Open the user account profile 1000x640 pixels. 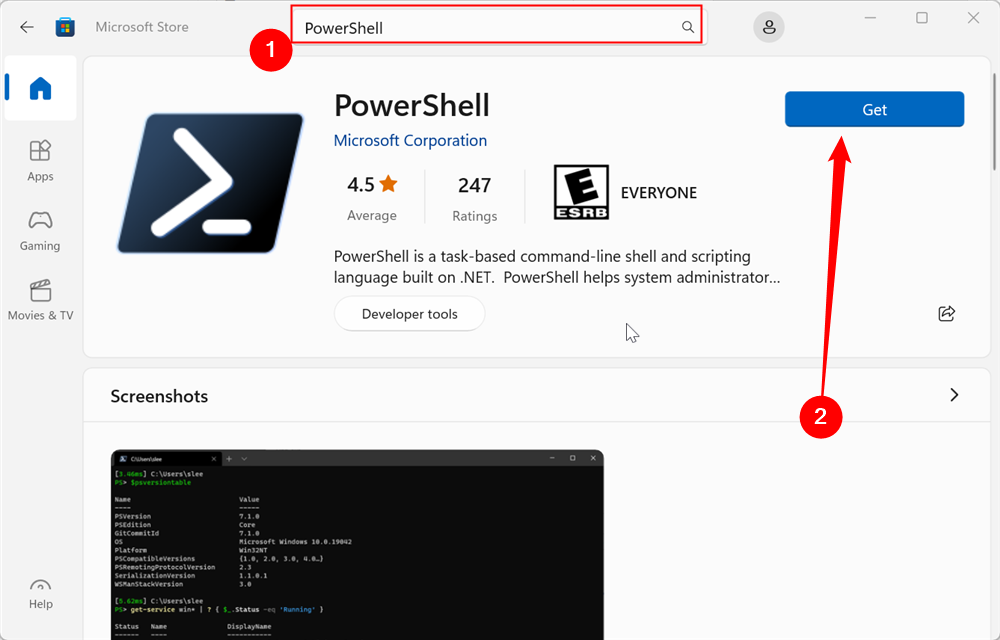768,27
